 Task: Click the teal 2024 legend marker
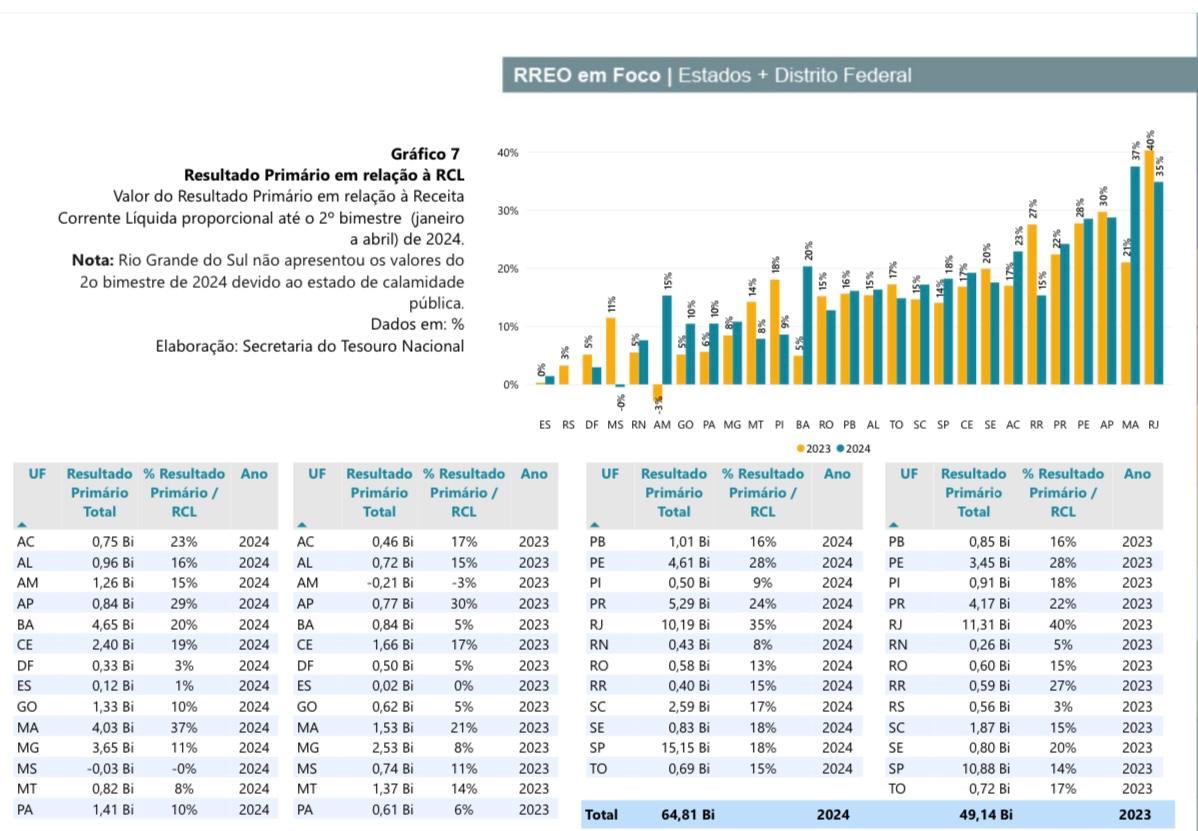(x=840, y=448)
